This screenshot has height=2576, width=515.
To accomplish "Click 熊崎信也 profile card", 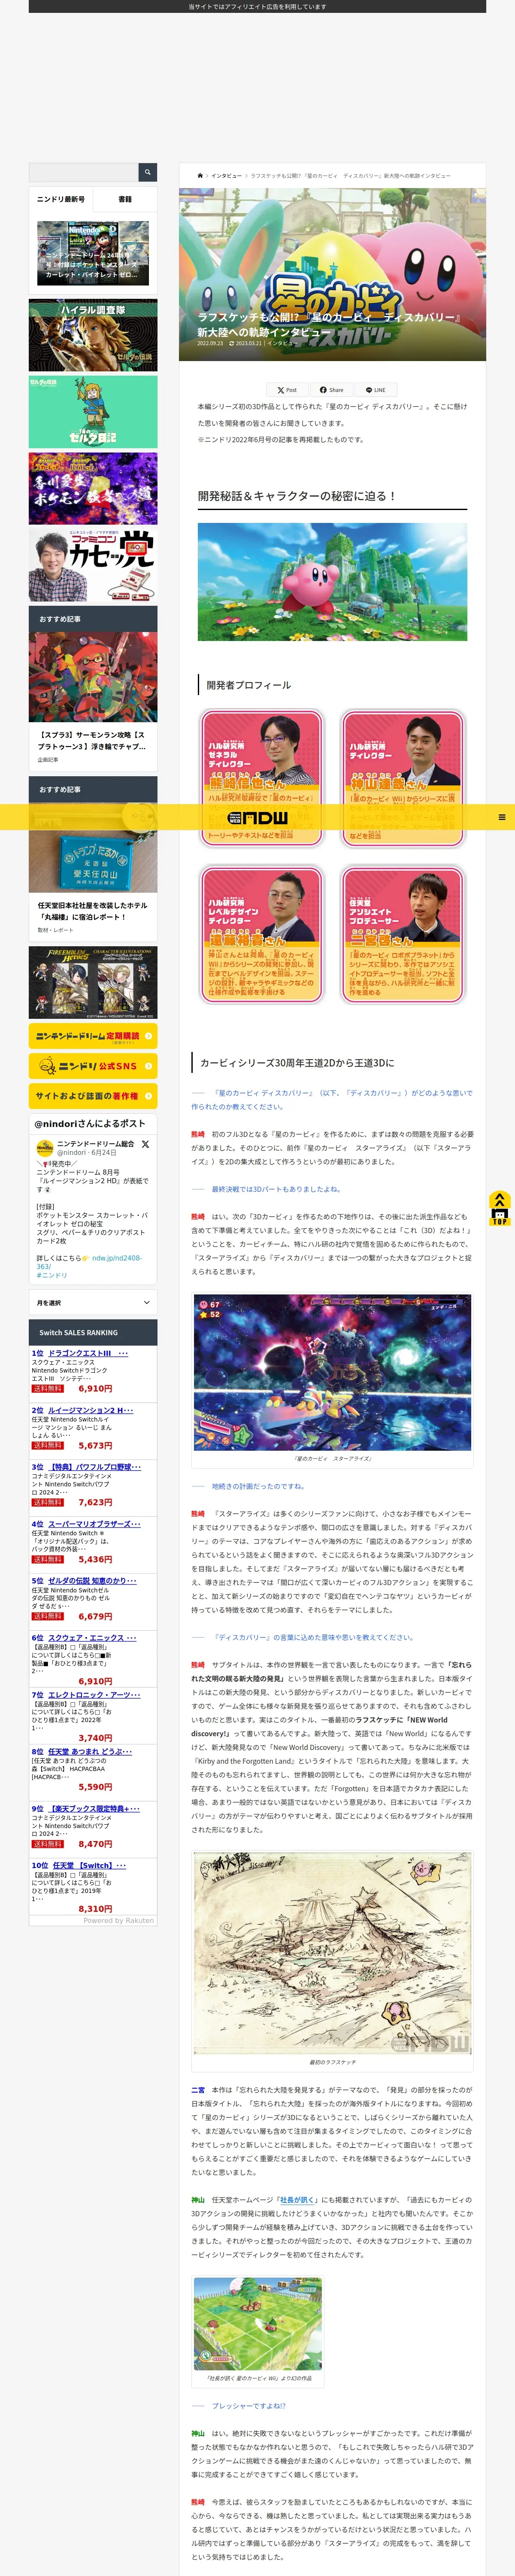I will click(x=262, y=777).
